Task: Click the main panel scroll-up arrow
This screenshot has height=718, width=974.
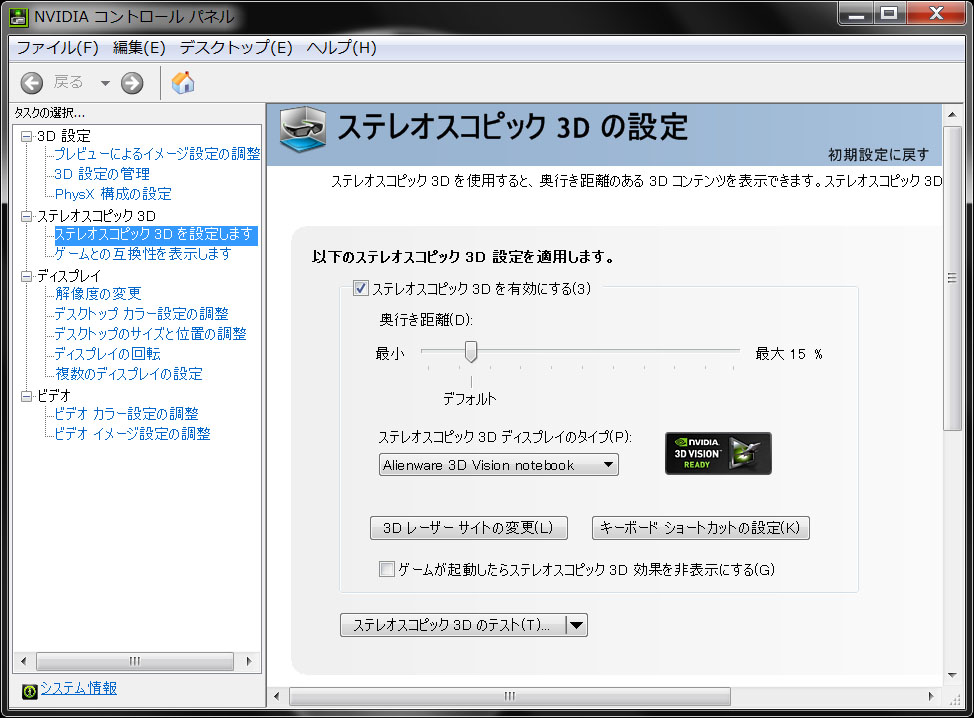Action: [952, 115]
